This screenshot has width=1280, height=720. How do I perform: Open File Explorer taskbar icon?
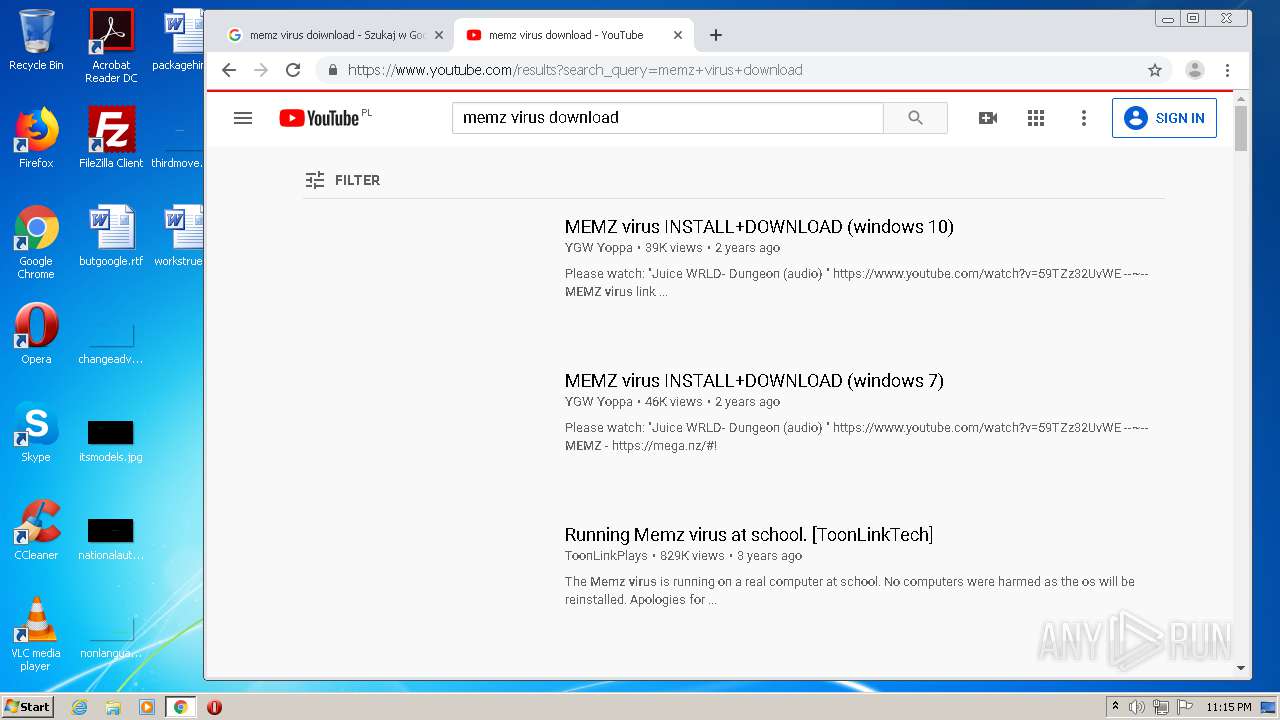coord(113,707)
